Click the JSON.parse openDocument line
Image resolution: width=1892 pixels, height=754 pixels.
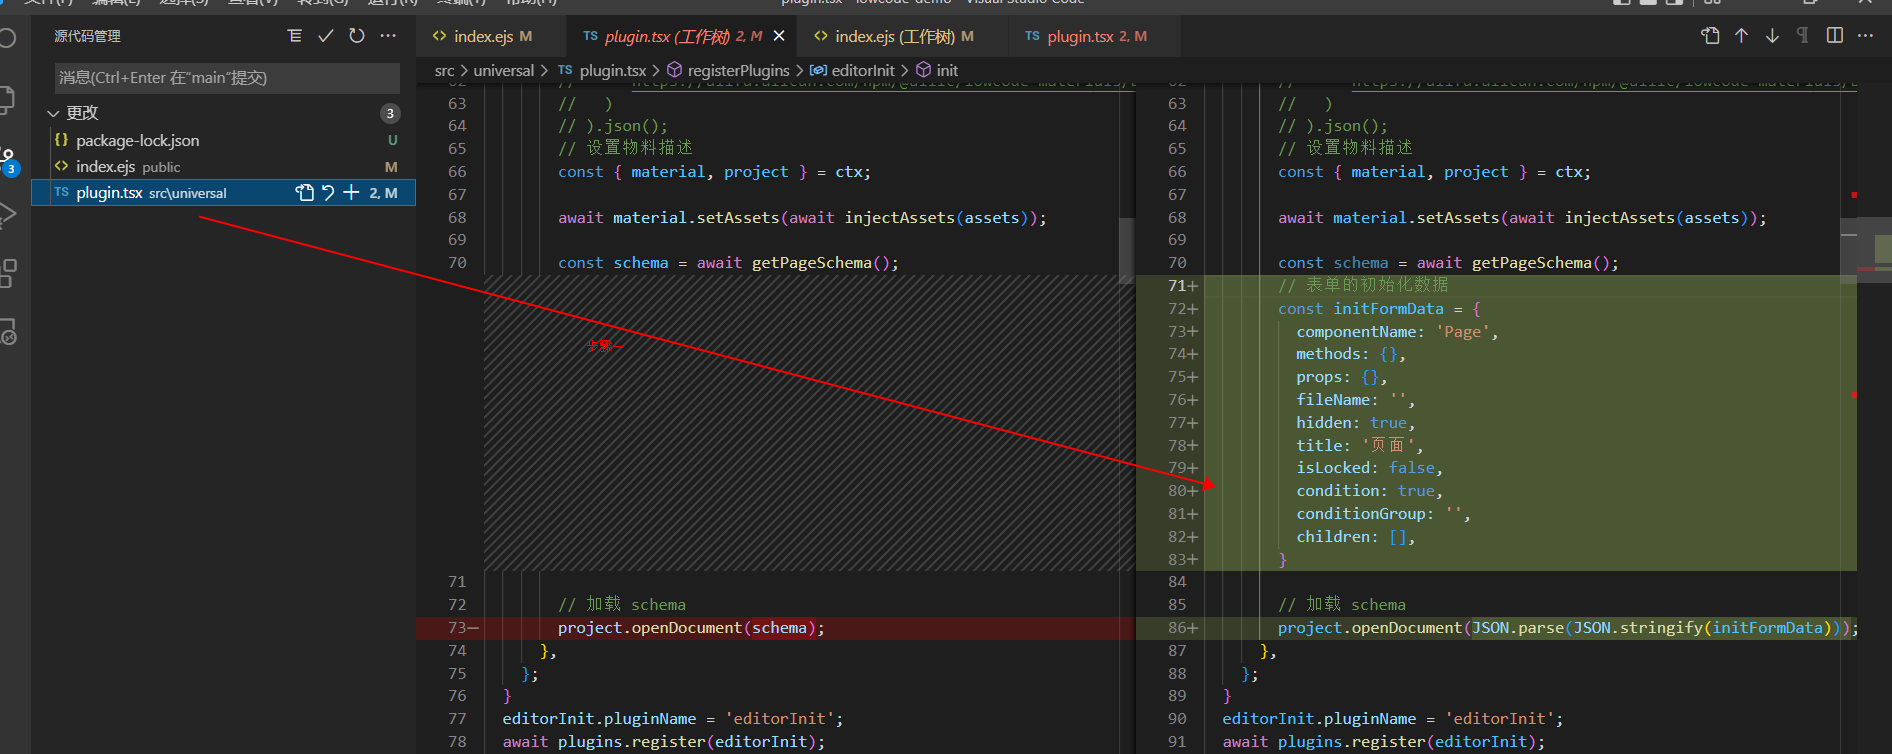pos(1567,628)
